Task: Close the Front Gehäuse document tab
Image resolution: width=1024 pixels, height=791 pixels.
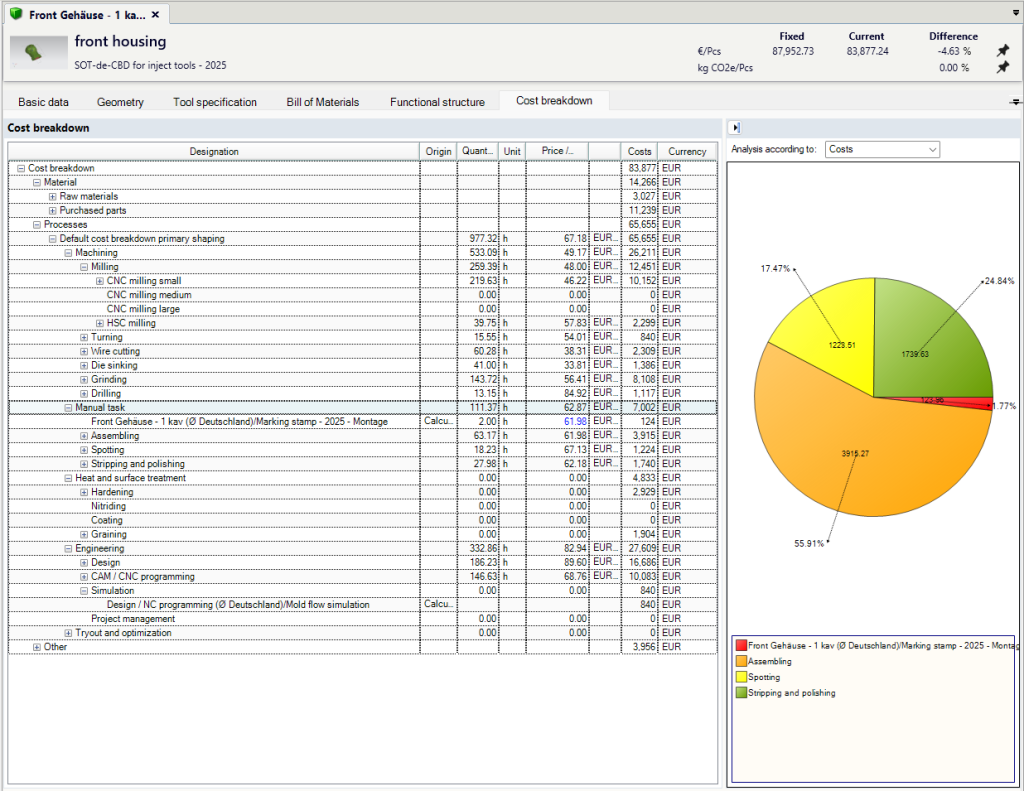Action: pyautogui.click(x=155, y=14)
